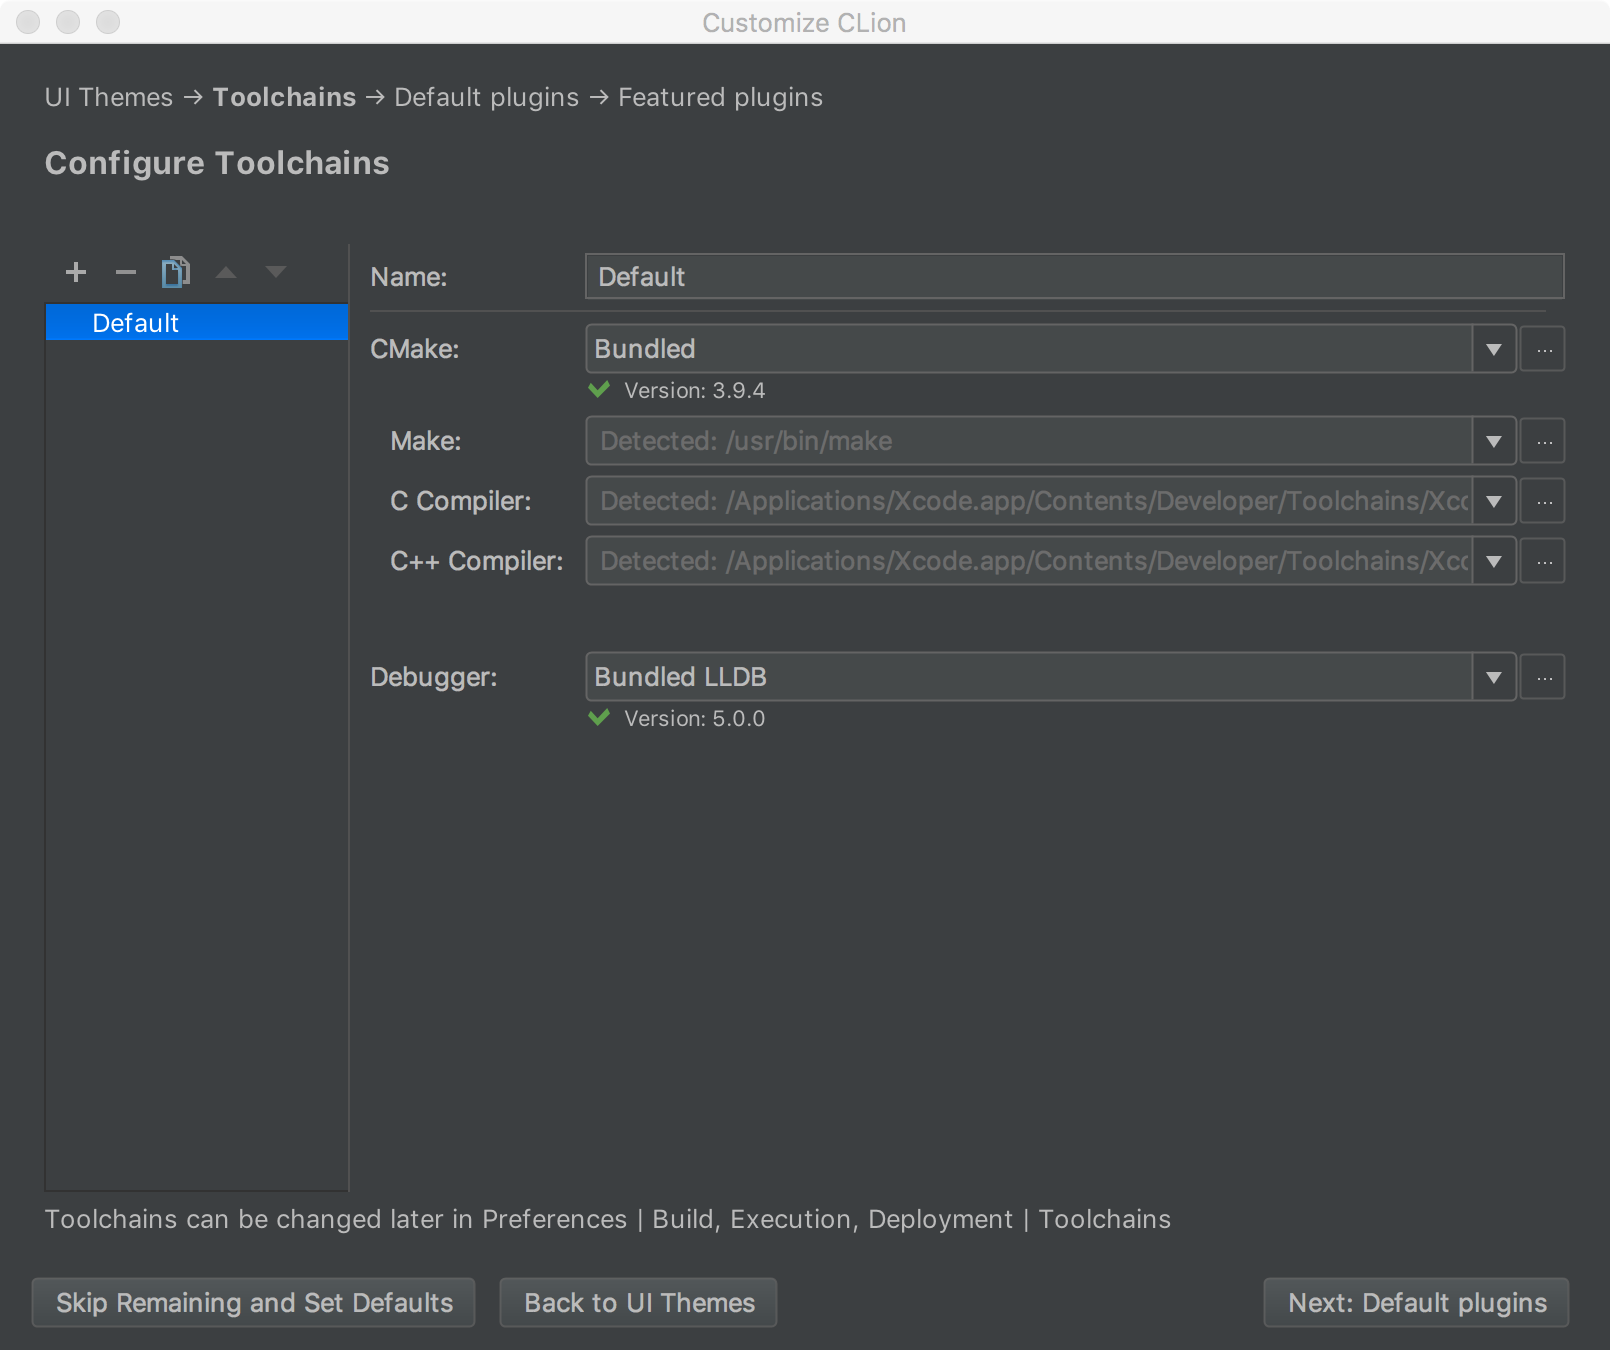Click the Debugger: label
Image resolution: width=1610 pixels, height=1350 pixels.
434,677
